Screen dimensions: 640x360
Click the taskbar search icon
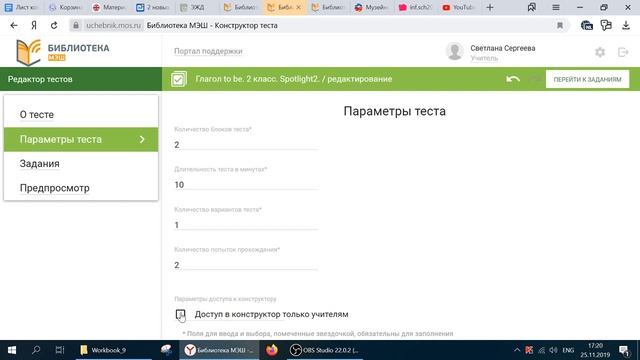[36, 350]
